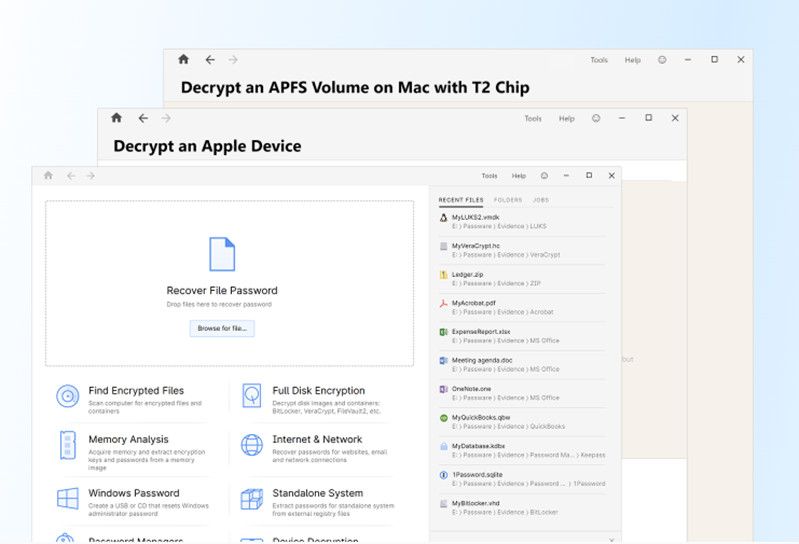The height and width of the screenshot is (544, 799).
Task: Select MyQuickBooks.qbw recent file
Action: coord(522,422)
